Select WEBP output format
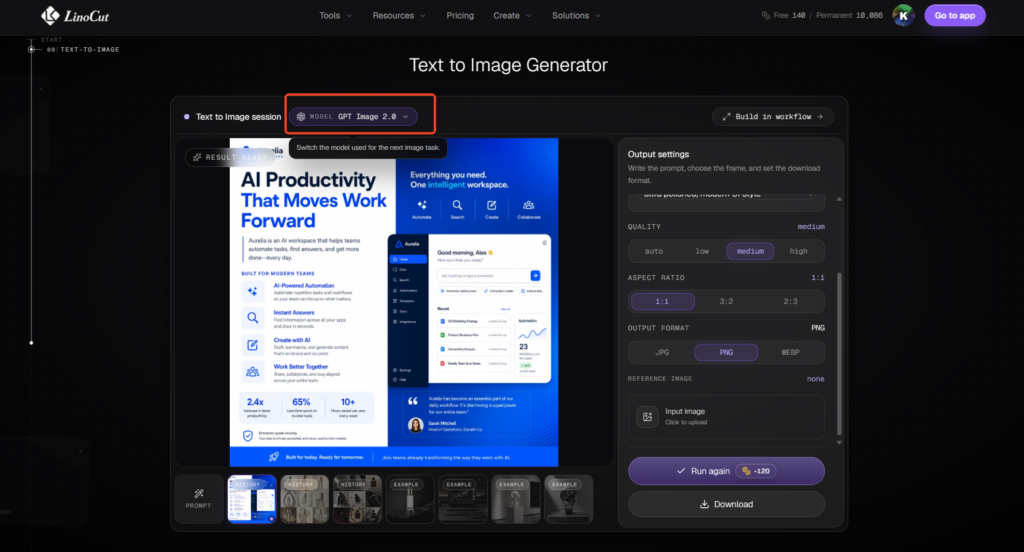1024x552 pixels. [x=790, y=352]
